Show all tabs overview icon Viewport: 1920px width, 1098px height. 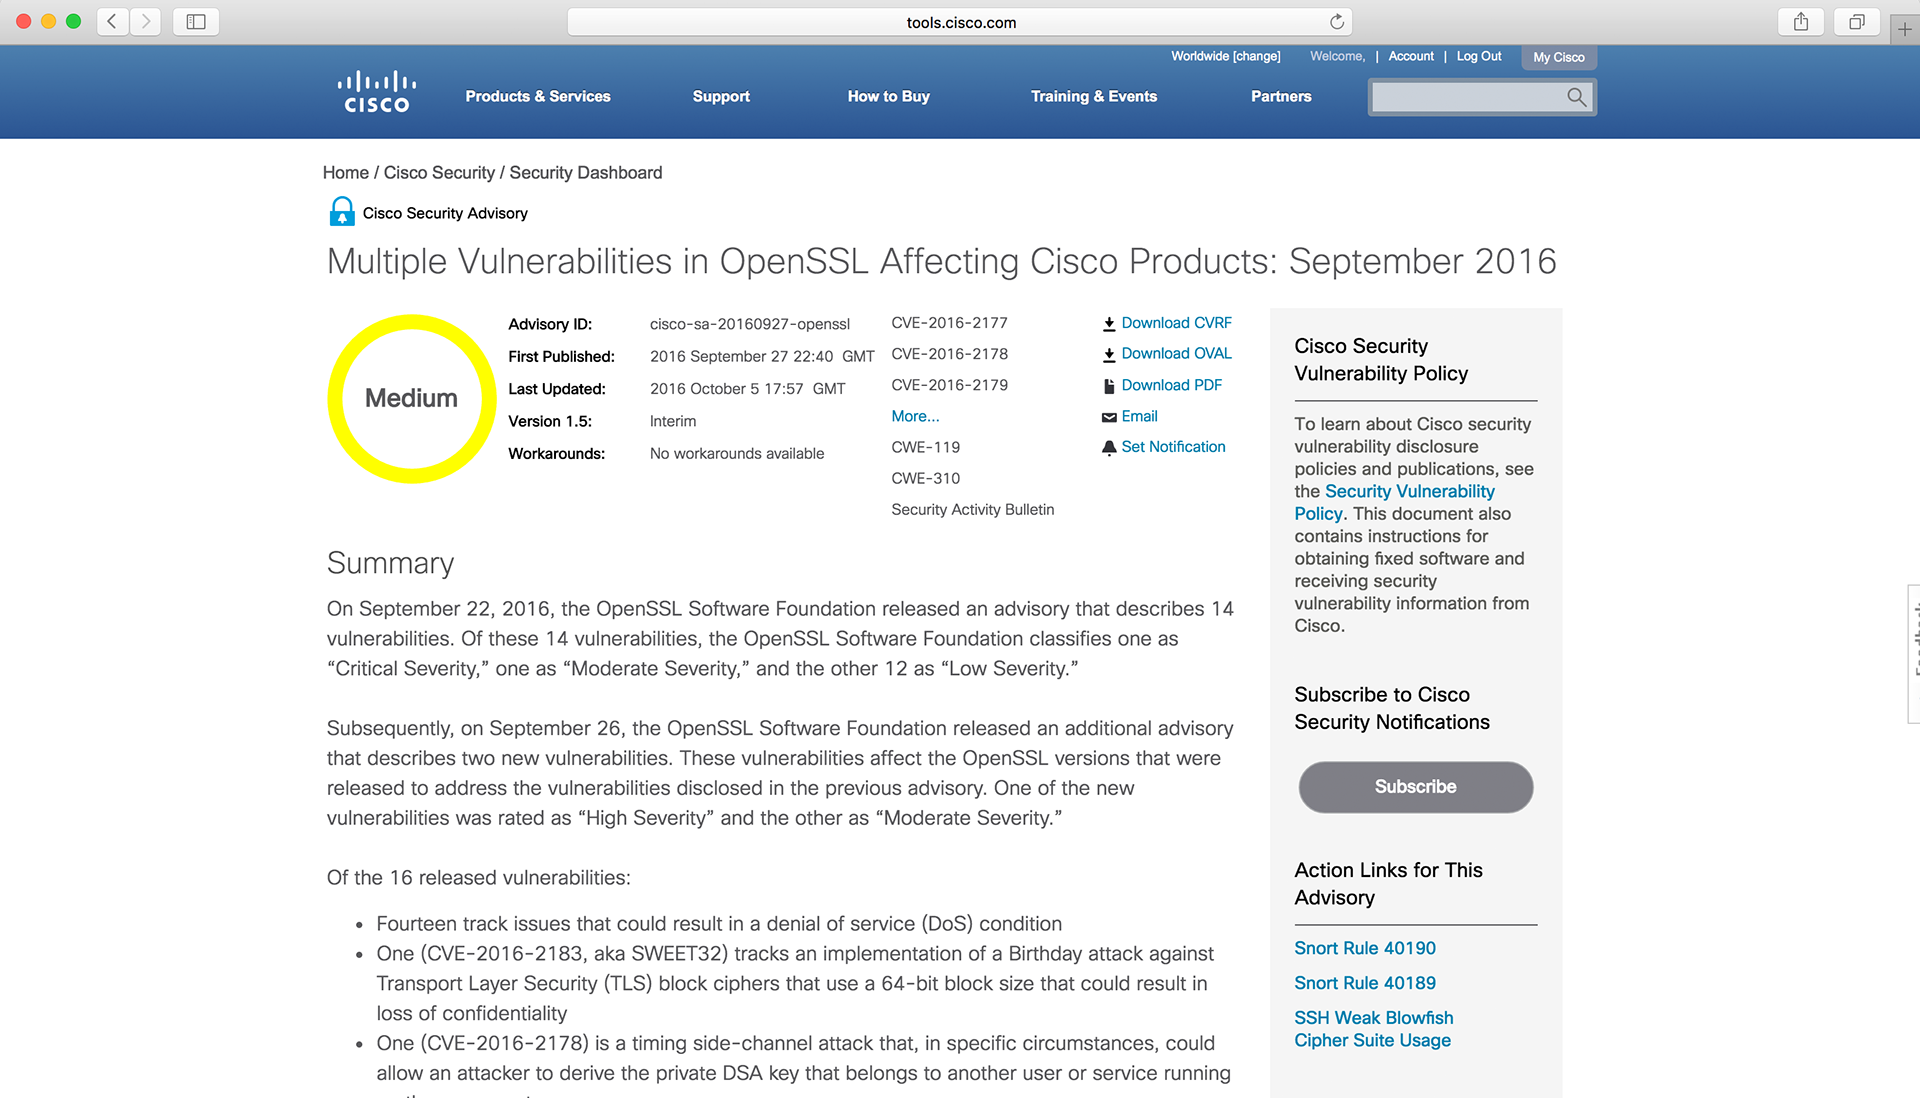[x=1857, y=21]
